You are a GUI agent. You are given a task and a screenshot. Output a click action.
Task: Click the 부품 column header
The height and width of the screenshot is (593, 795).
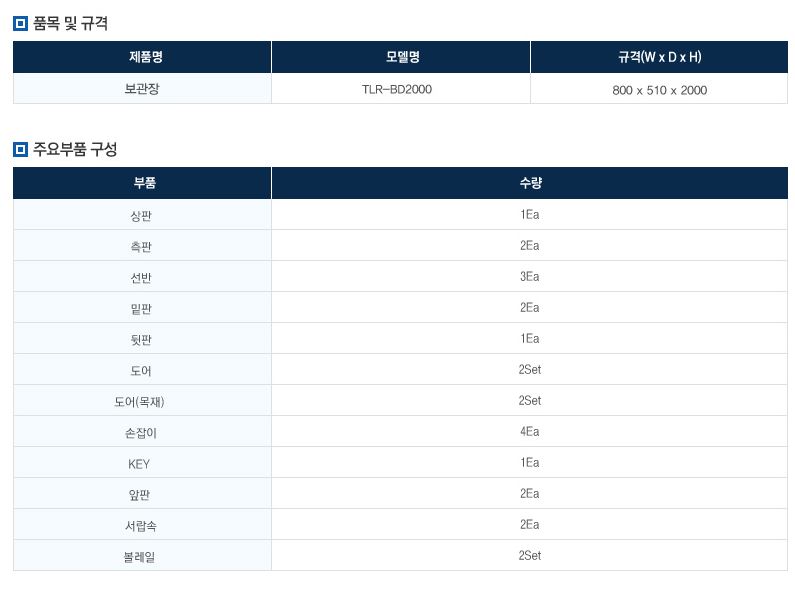(x=142, y=183)
